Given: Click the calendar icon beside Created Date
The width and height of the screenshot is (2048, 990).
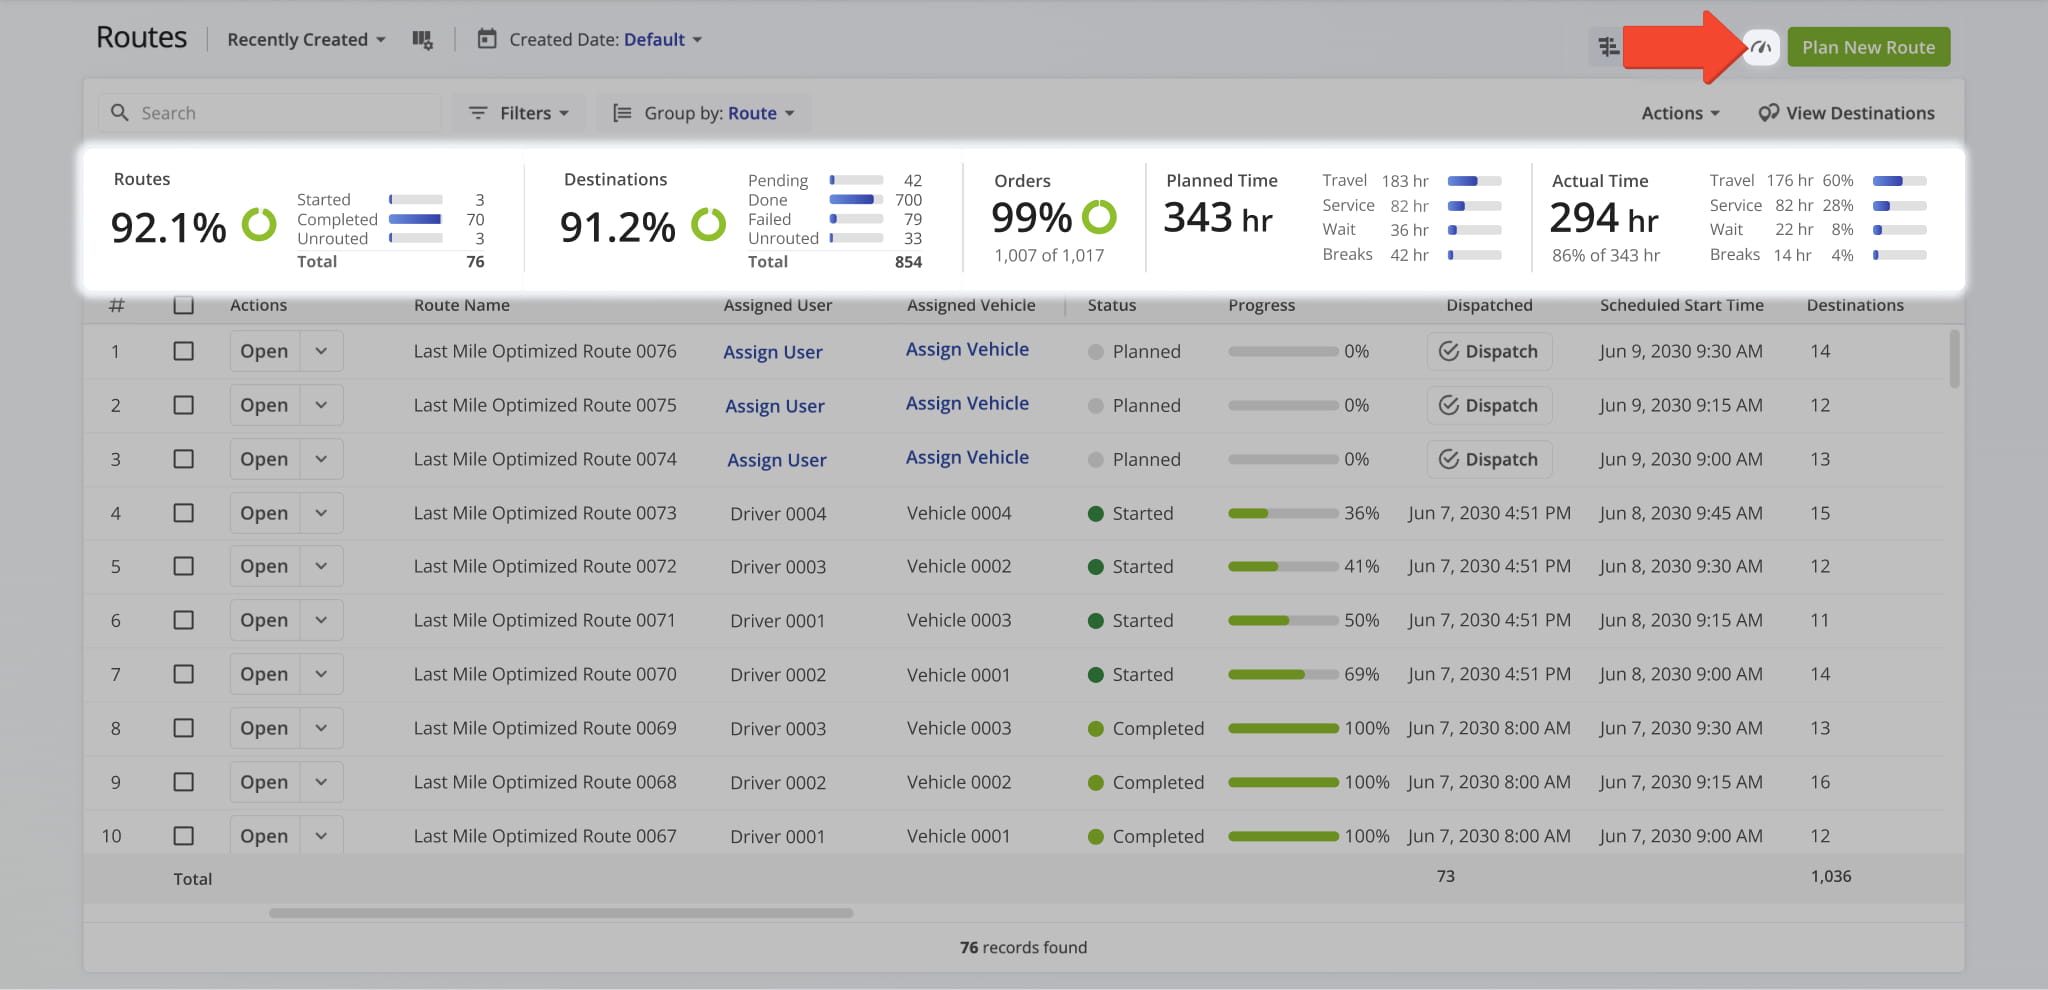Looking at the screenshot, I should pyautogui.click(x=487, y=40).
